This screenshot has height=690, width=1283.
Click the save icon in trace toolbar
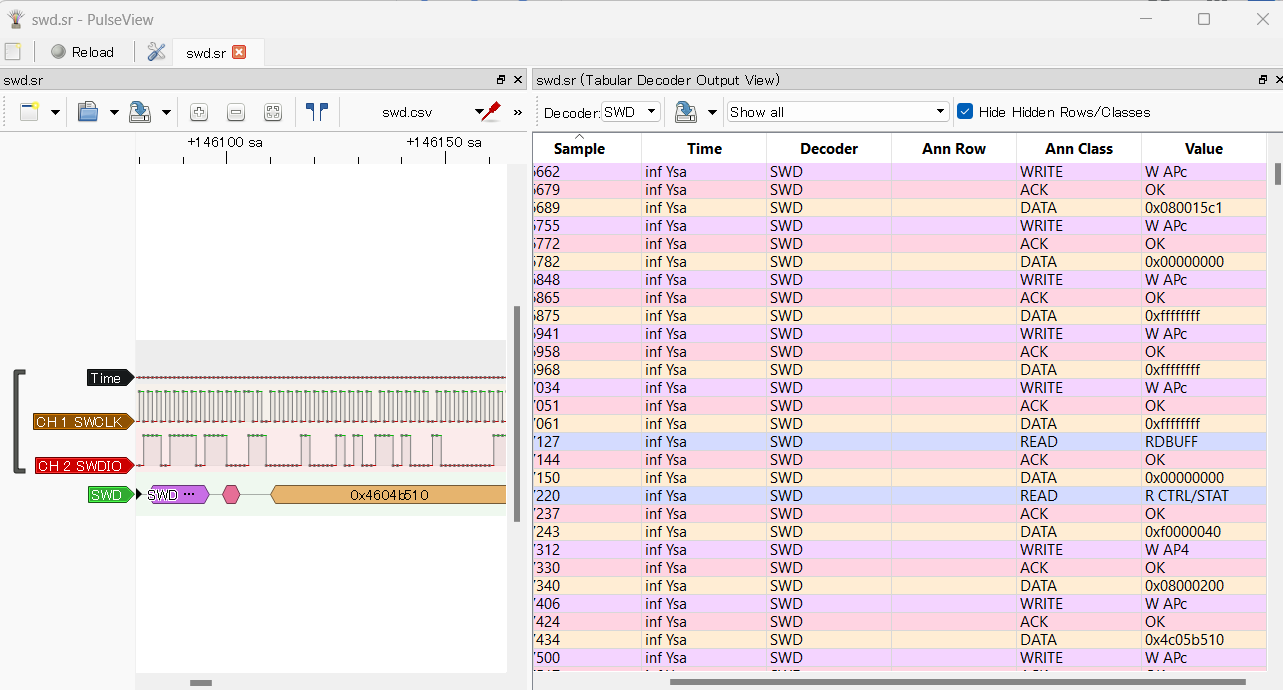[140, 112]
